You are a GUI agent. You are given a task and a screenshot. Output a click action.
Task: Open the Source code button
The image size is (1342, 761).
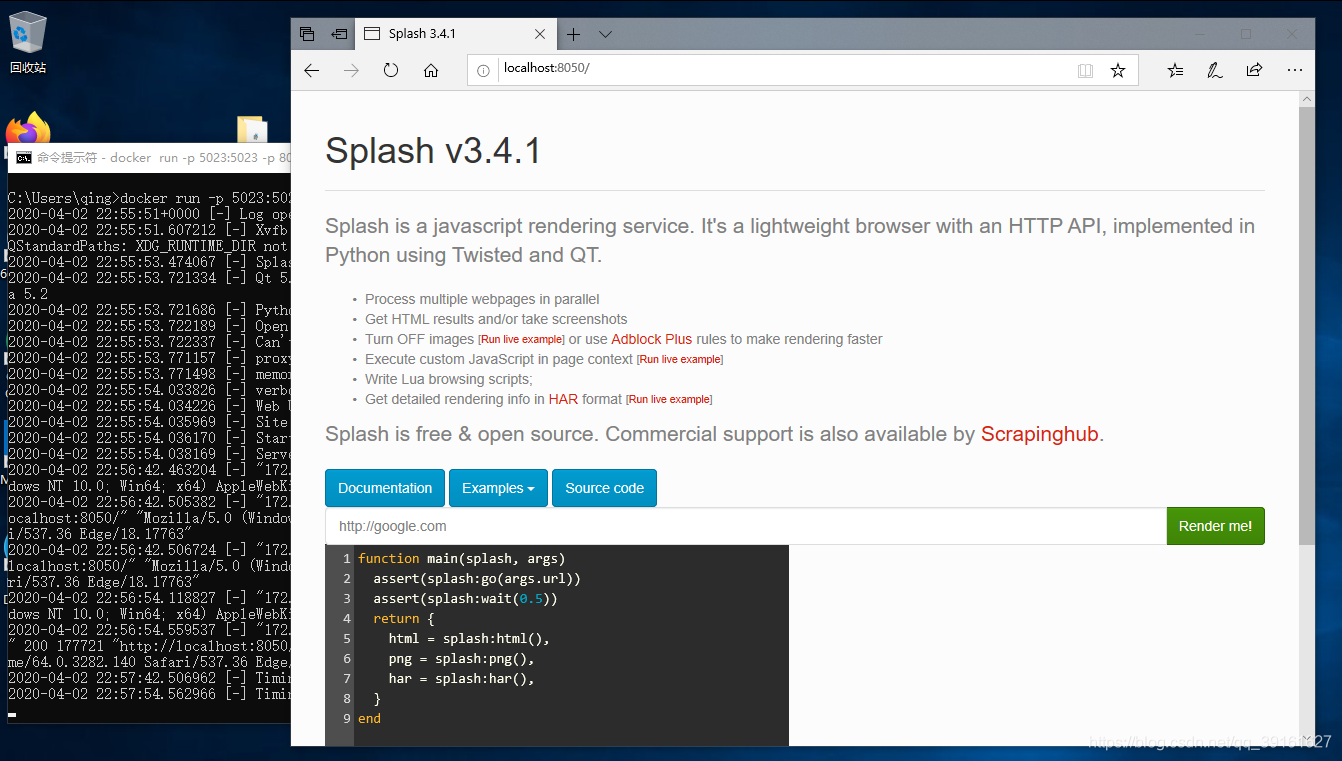coord(604,488)
